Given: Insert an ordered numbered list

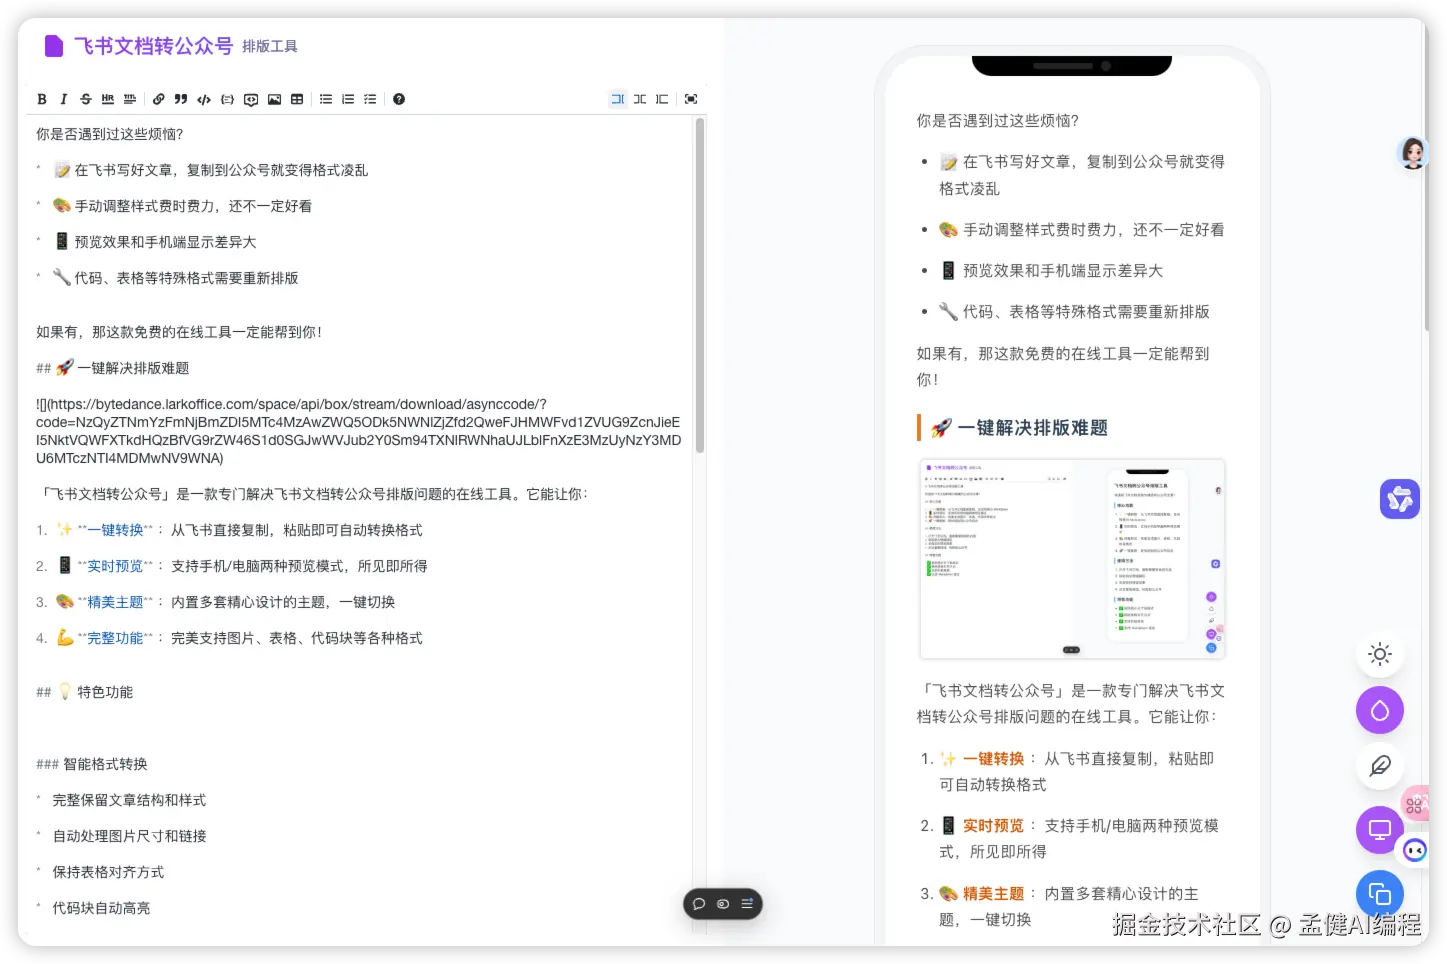Looking at the screenshot, I should pos(348,99).
